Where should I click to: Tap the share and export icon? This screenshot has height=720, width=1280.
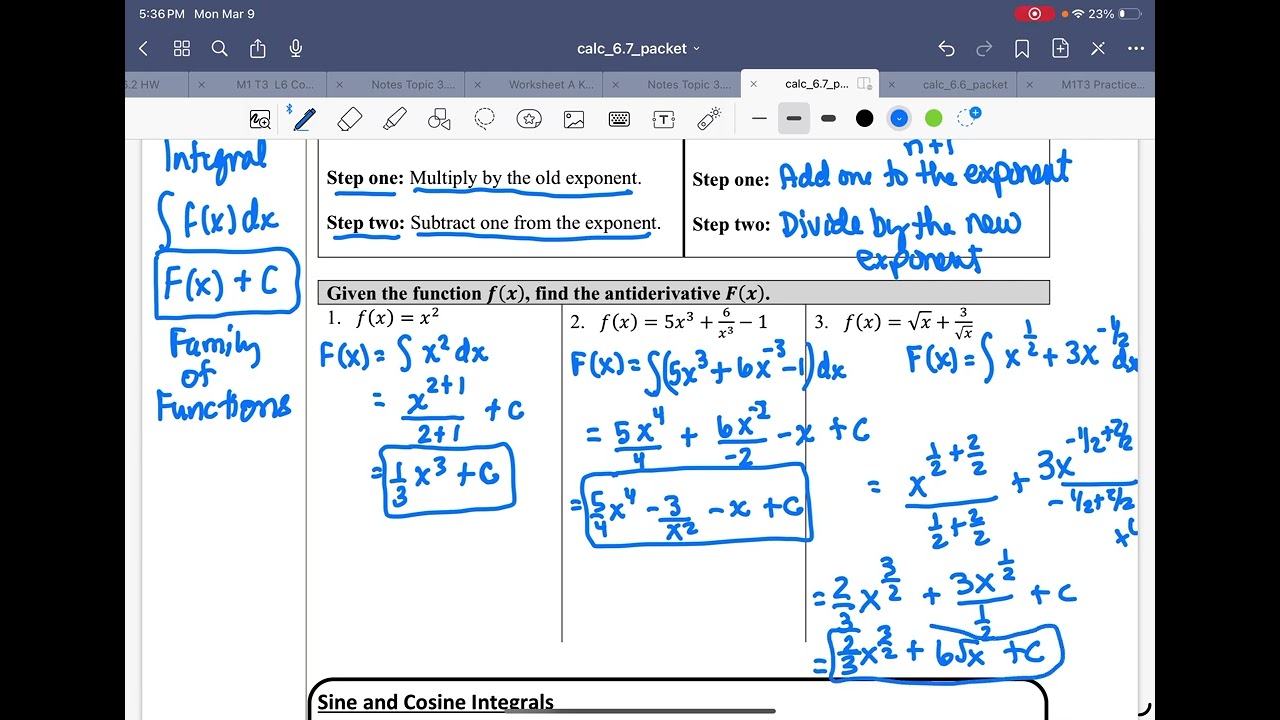[257, 48]
